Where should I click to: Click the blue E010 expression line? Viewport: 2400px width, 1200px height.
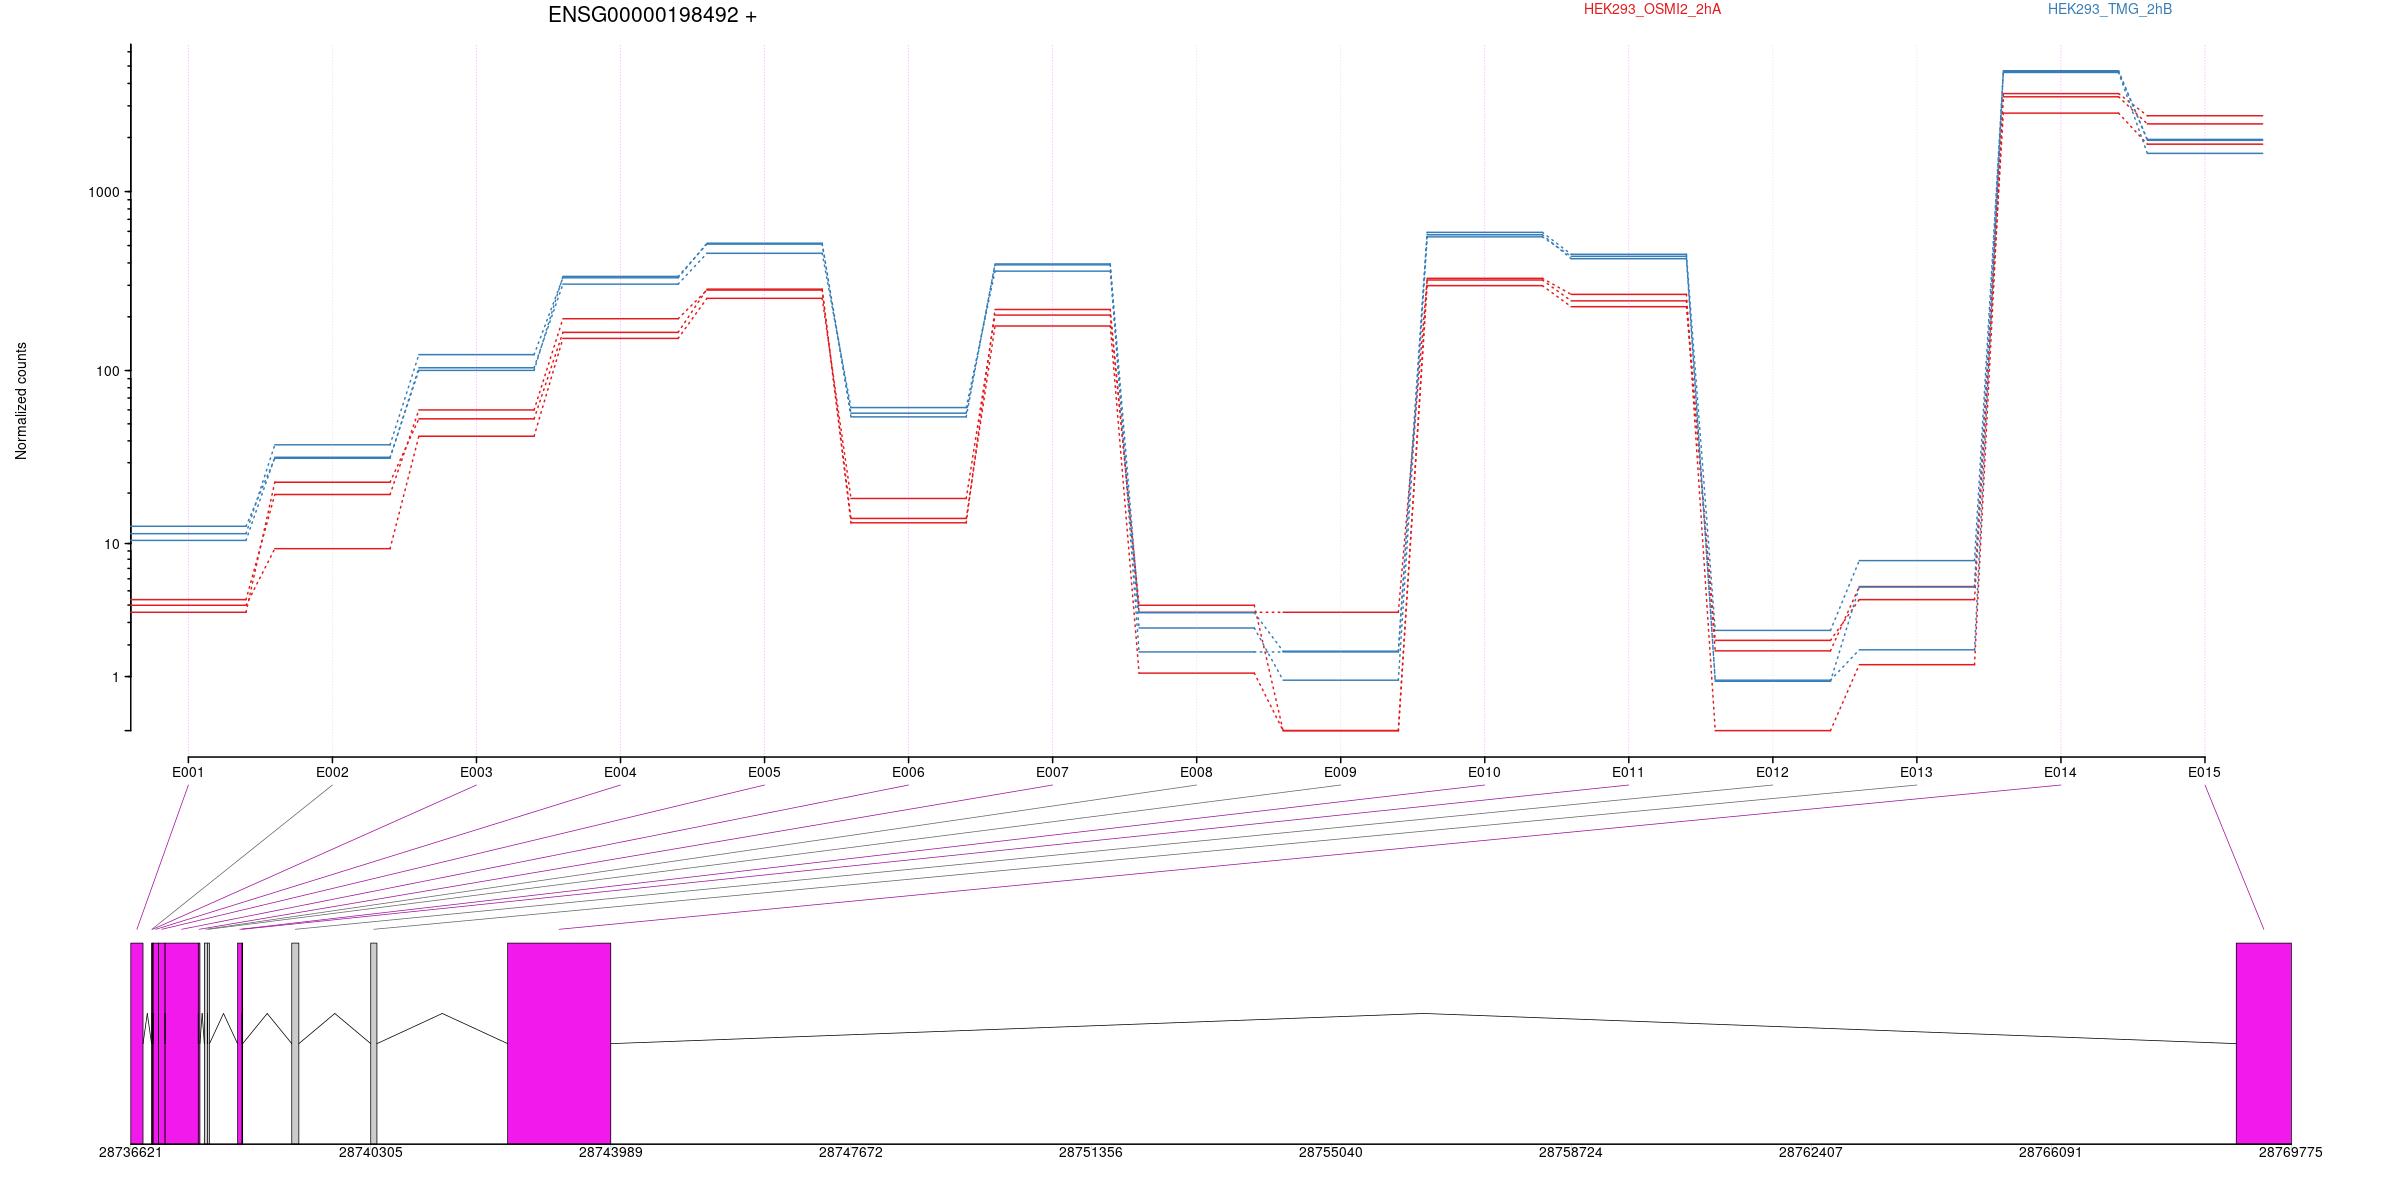[1484, 234]
